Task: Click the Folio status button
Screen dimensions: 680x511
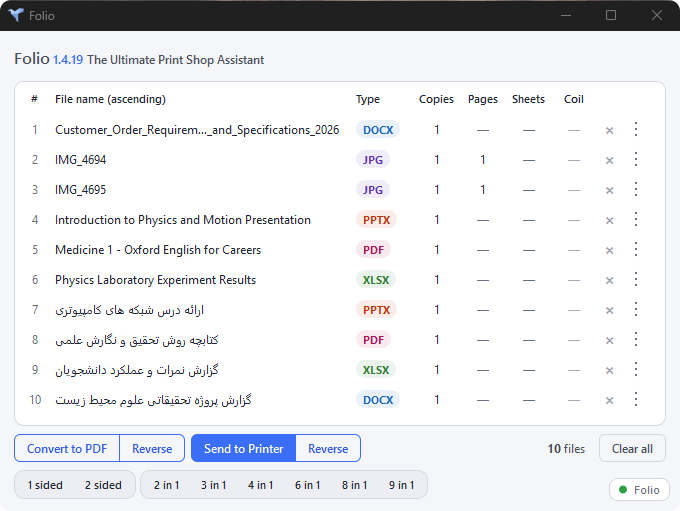Action: click(x=639, y=490)
